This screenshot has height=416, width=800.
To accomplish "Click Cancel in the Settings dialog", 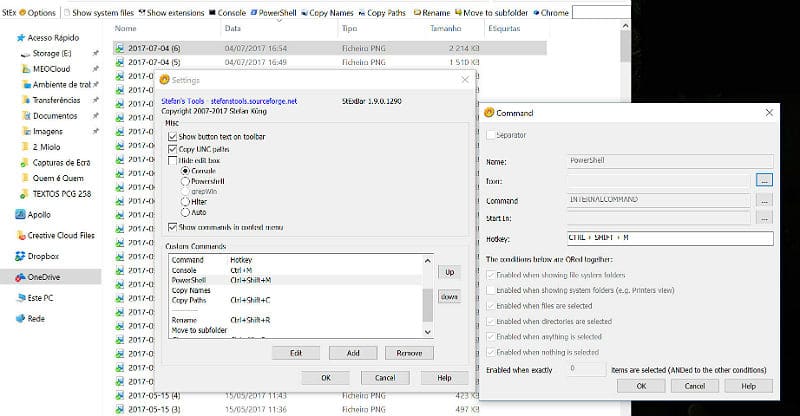I will pyautogui.click(x=385, y=378).
